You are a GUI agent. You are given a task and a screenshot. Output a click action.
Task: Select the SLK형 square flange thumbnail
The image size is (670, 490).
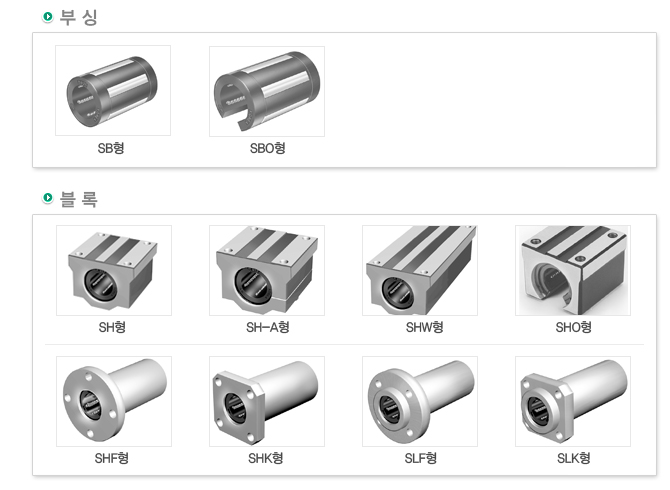tap(573, 402)
